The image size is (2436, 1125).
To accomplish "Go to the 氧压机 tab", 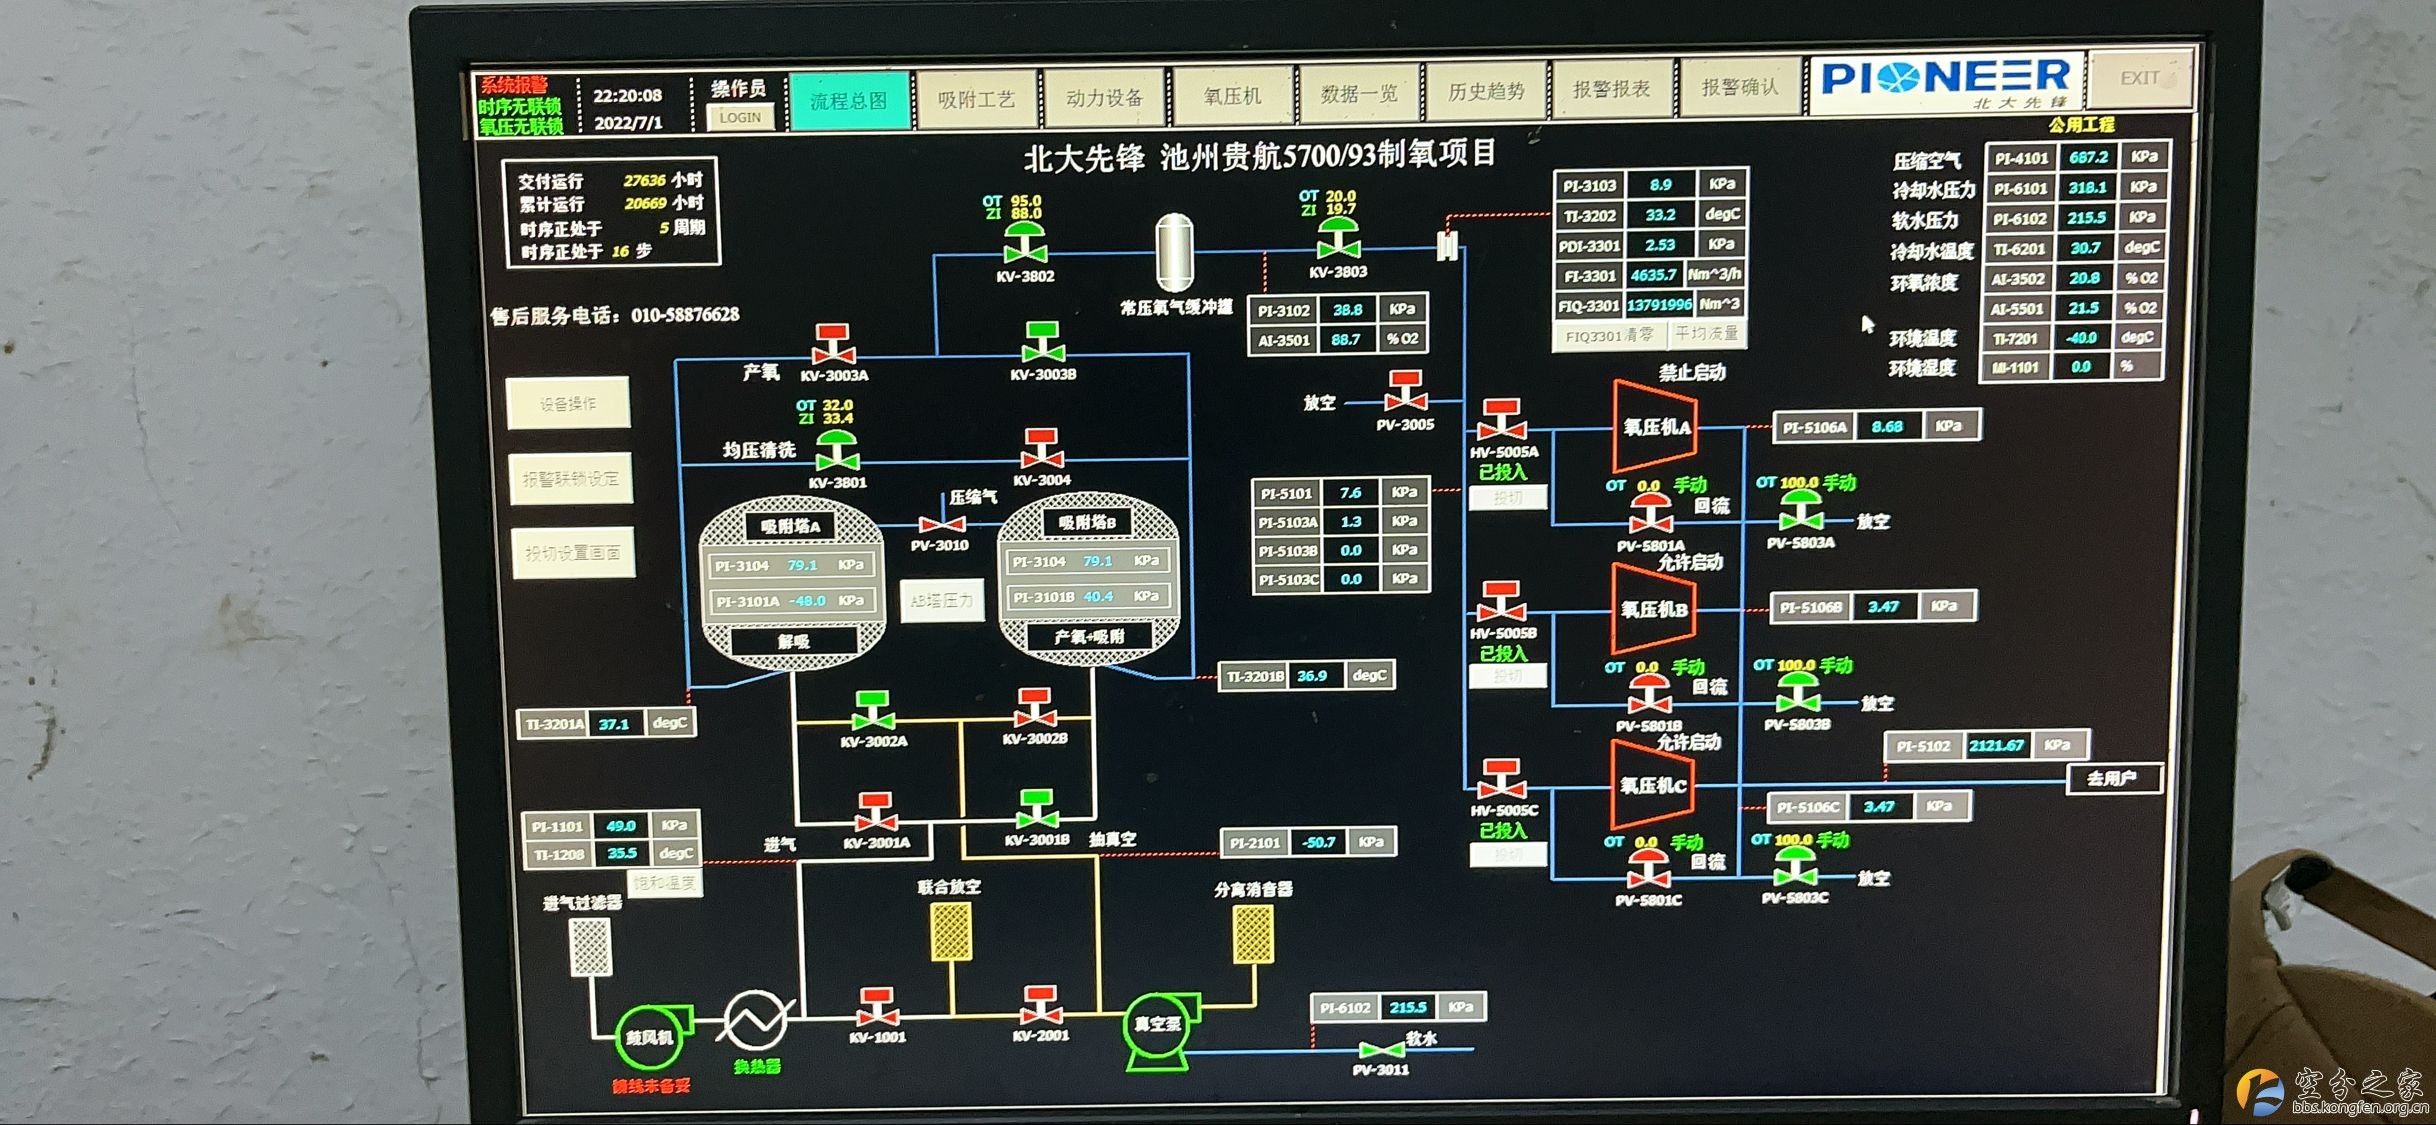I will point(1232,96).
